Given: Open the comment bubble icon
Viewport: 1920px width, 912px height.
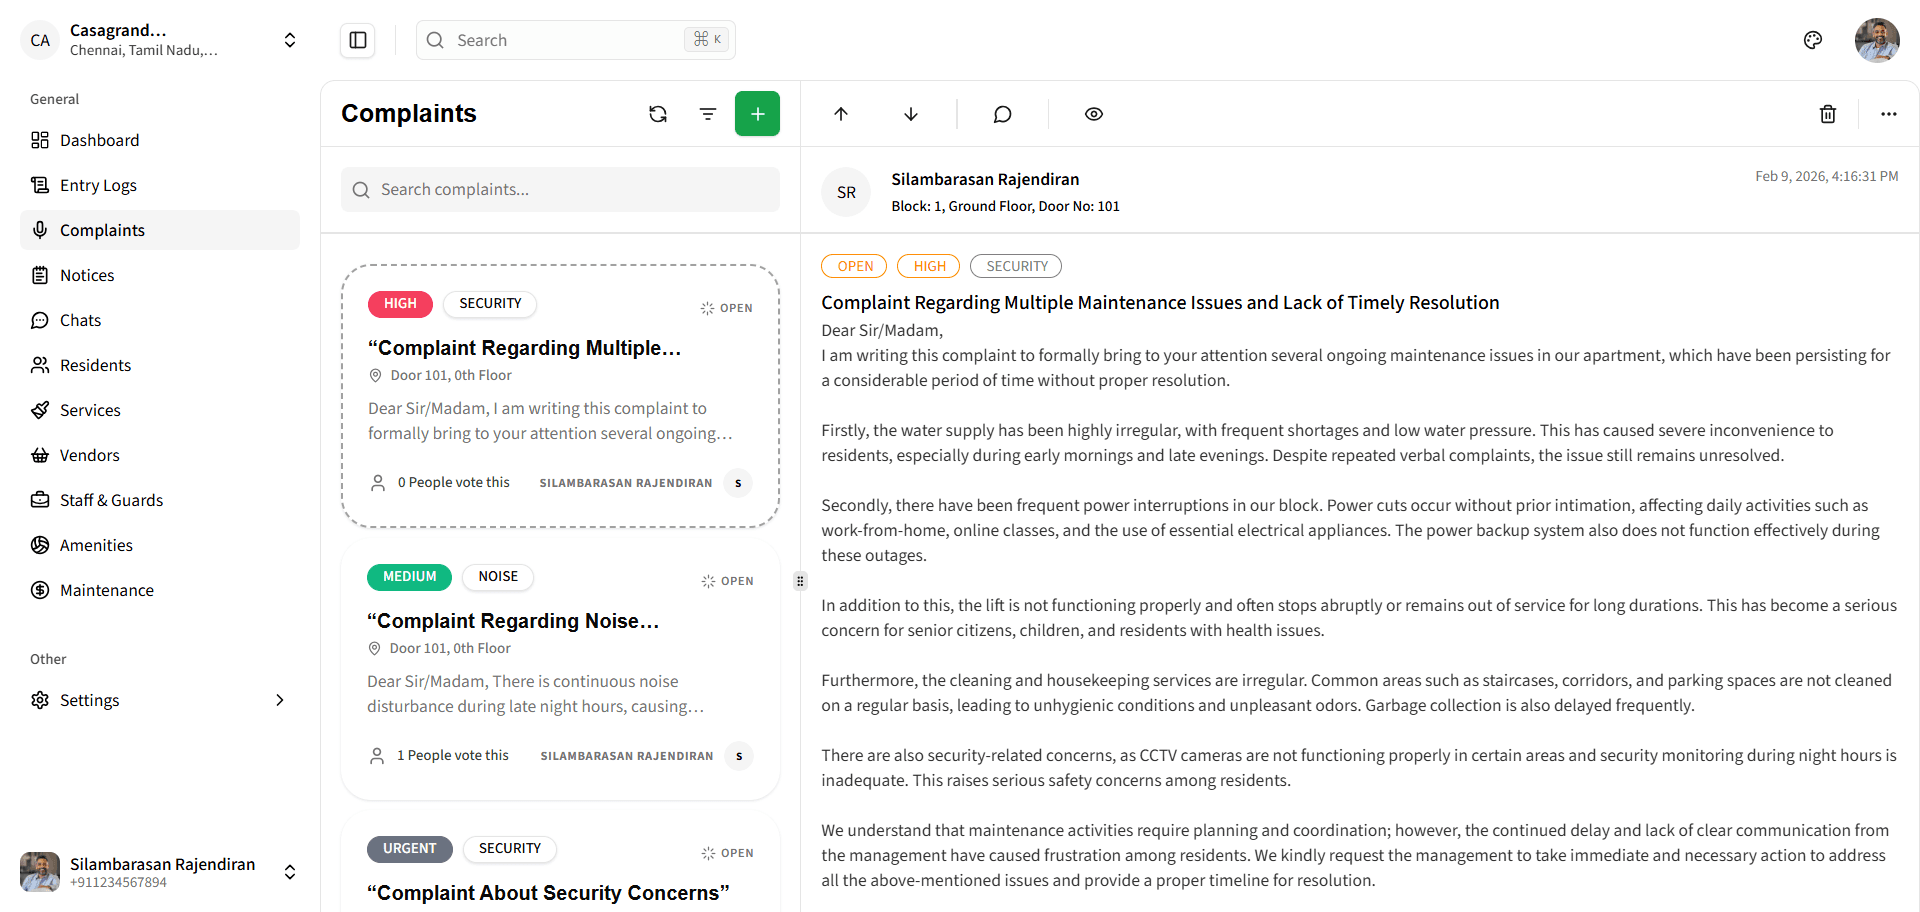Looking at the screenshot, I should coord(1002,114).
